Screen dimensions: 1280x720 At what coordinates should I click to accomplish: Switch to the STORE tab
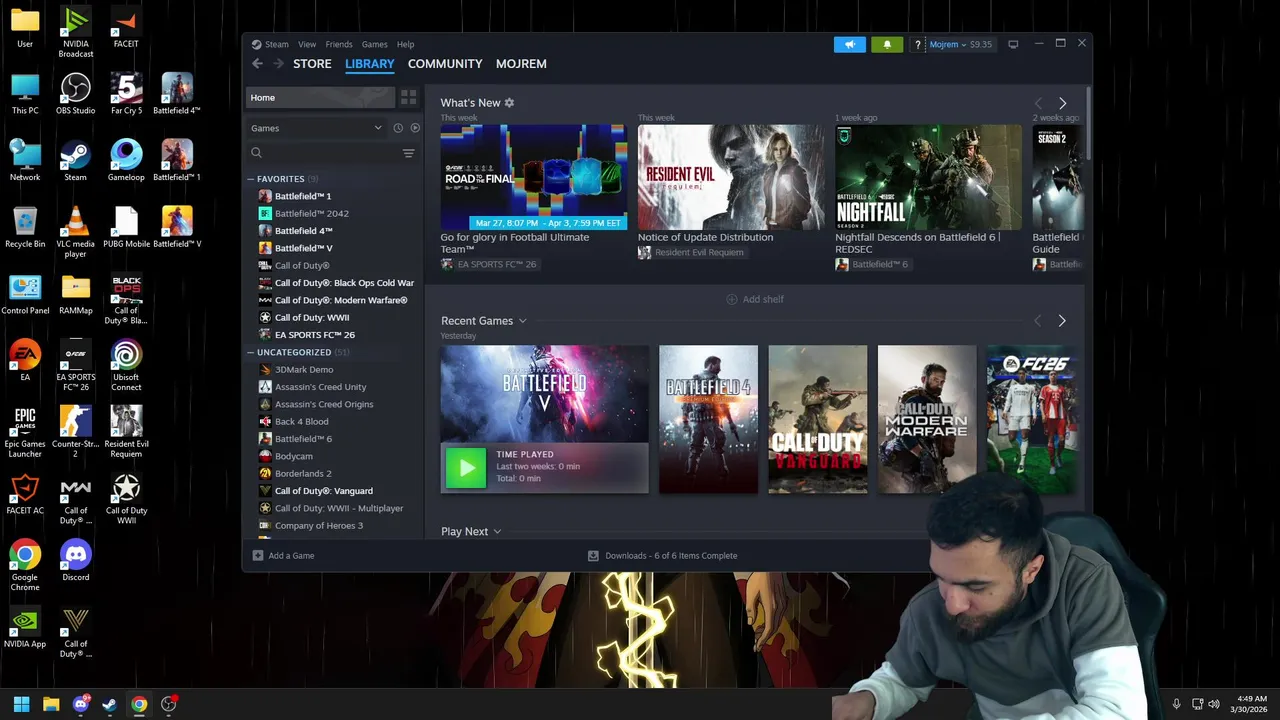point(312,64)
